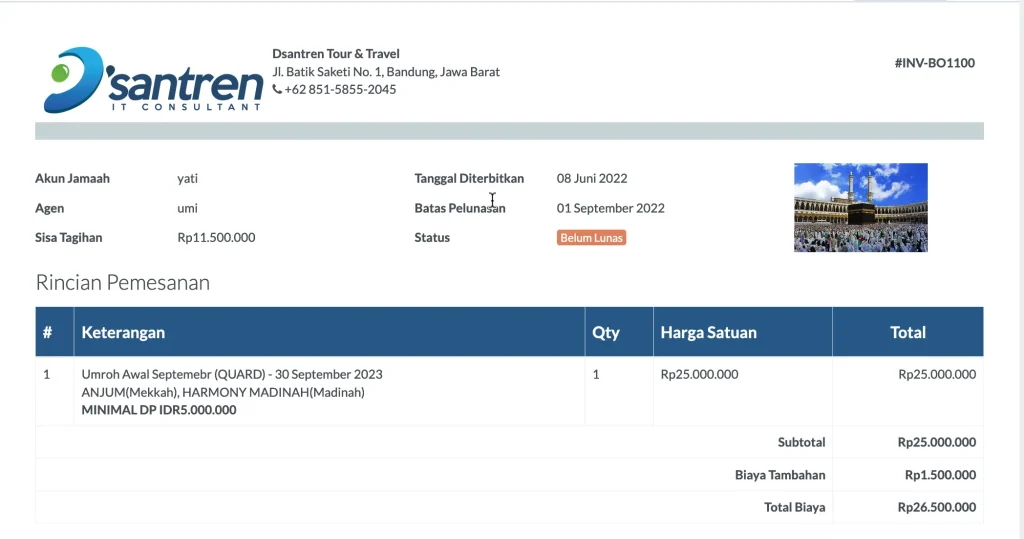Screen dimensions: 1024x539
Task: Click the Tanggal Diterbitkan date 08 Juni 2022
Action: 592,179
